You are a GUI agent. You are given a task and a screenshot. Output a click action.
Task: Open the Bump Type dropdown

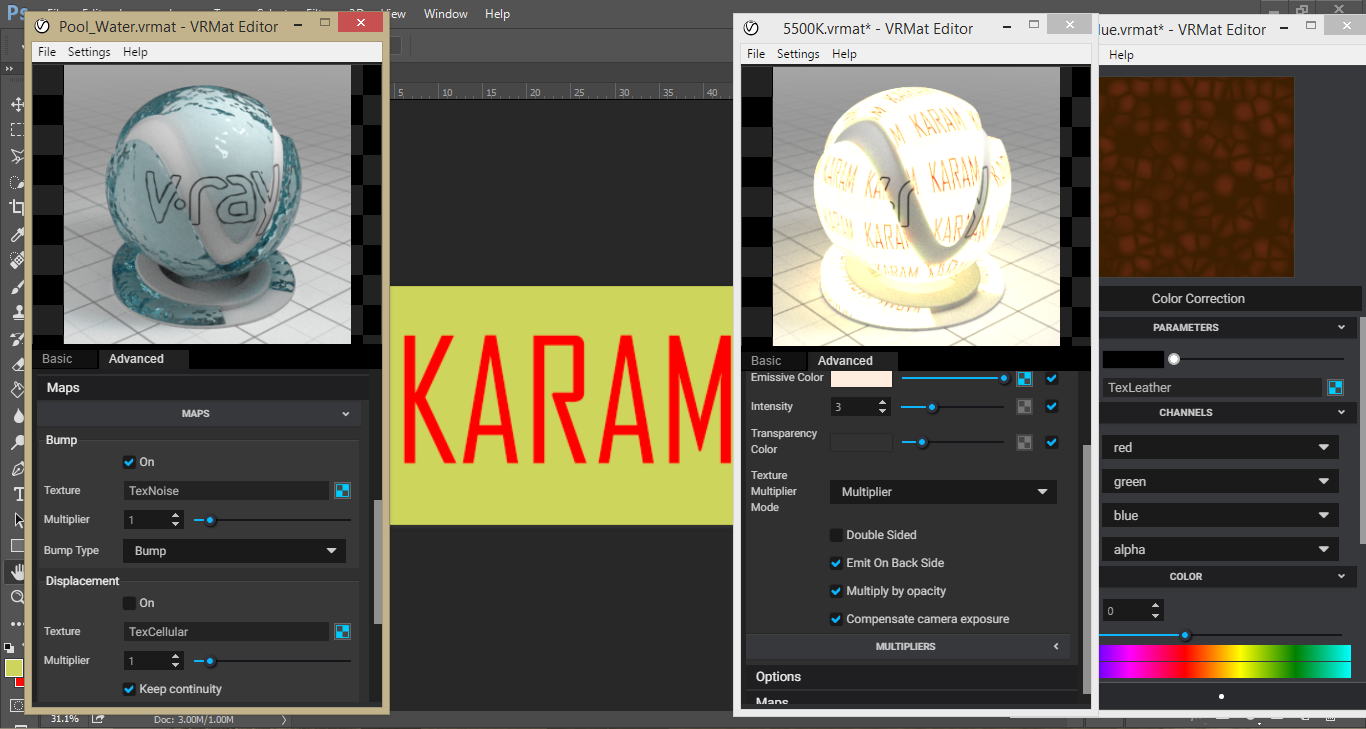[x=234, y=551]
